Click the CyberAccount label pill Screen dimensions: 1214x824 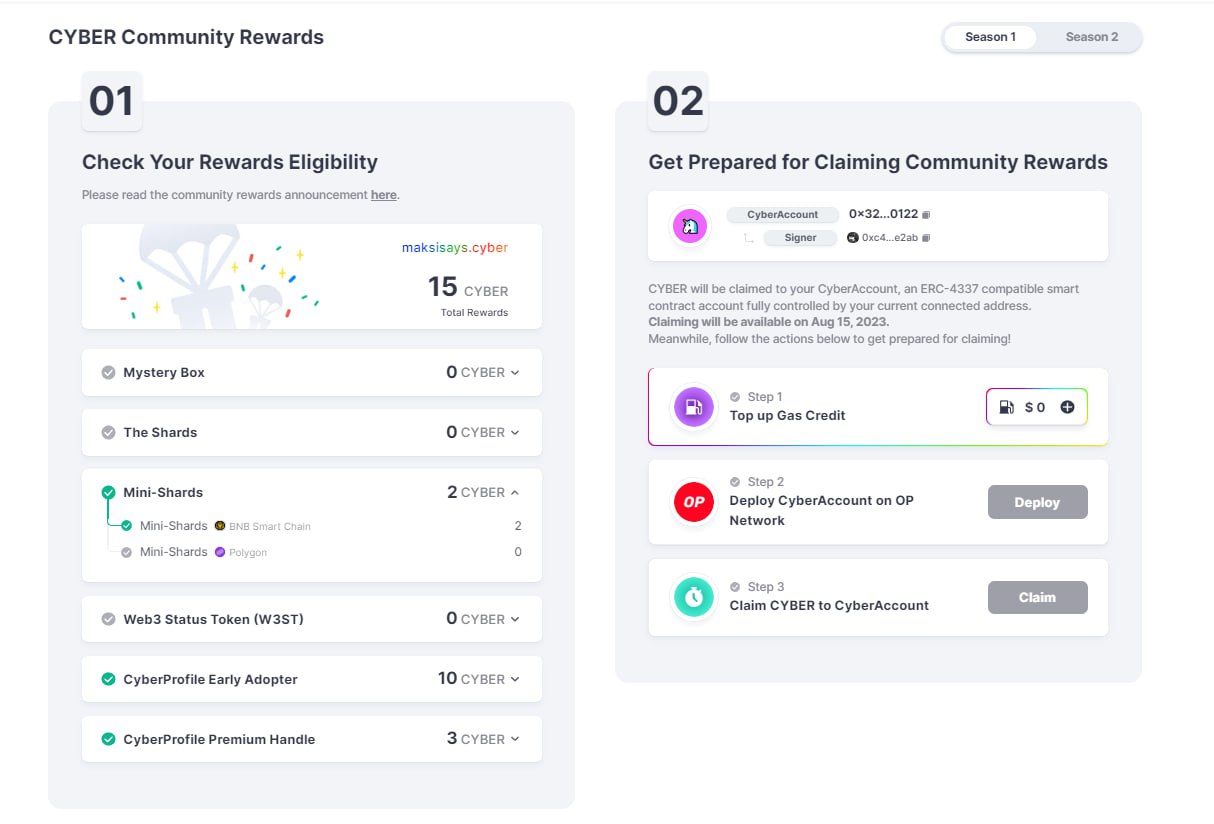782,215
